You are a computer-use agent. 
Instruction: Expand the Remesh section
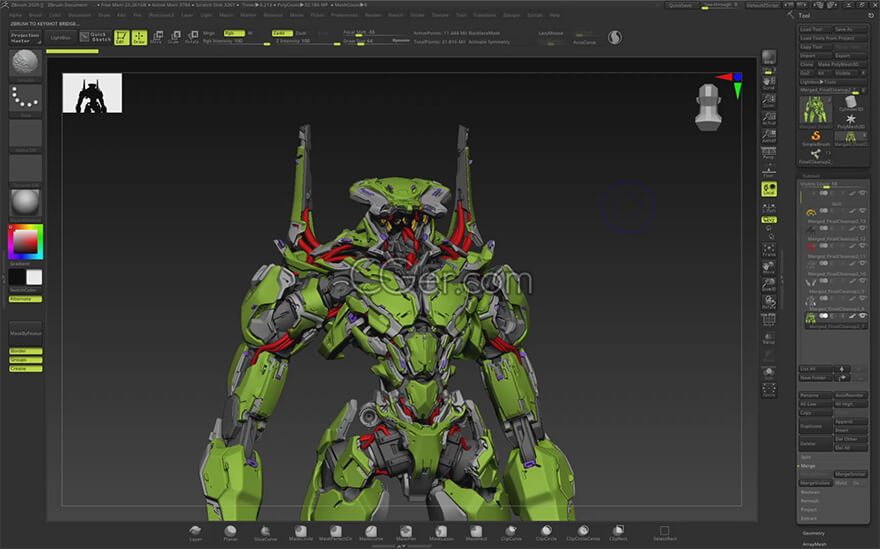[x=809, y=501]
